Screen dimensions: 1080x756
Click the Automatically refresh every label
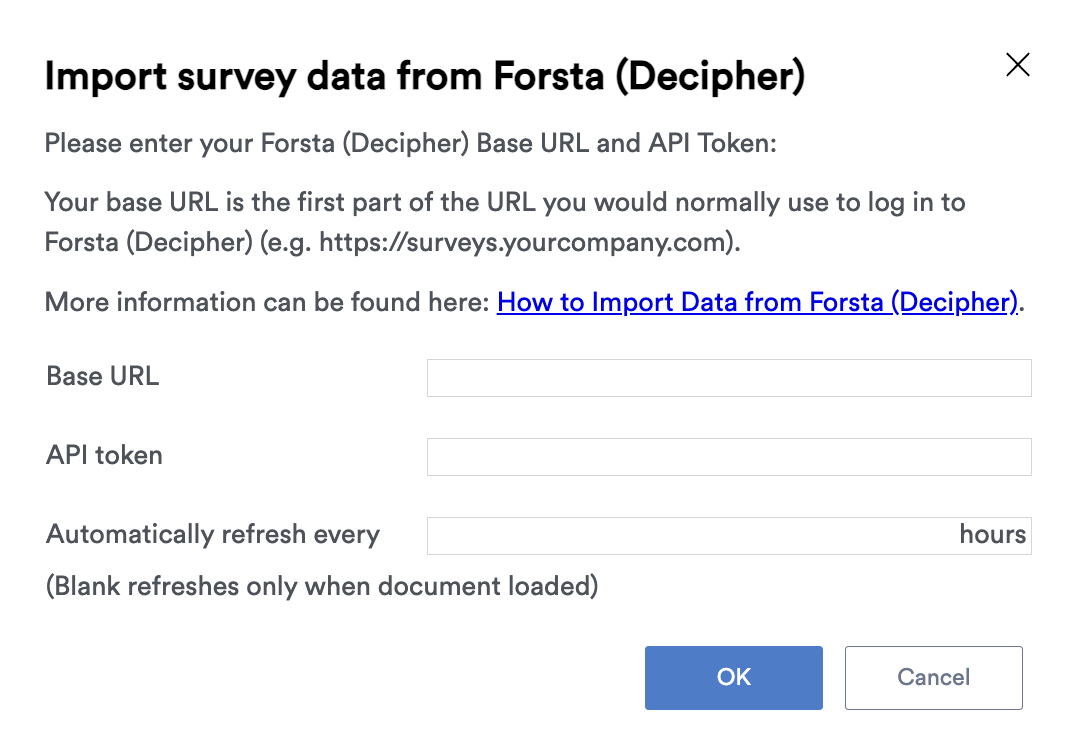point(212,534)
